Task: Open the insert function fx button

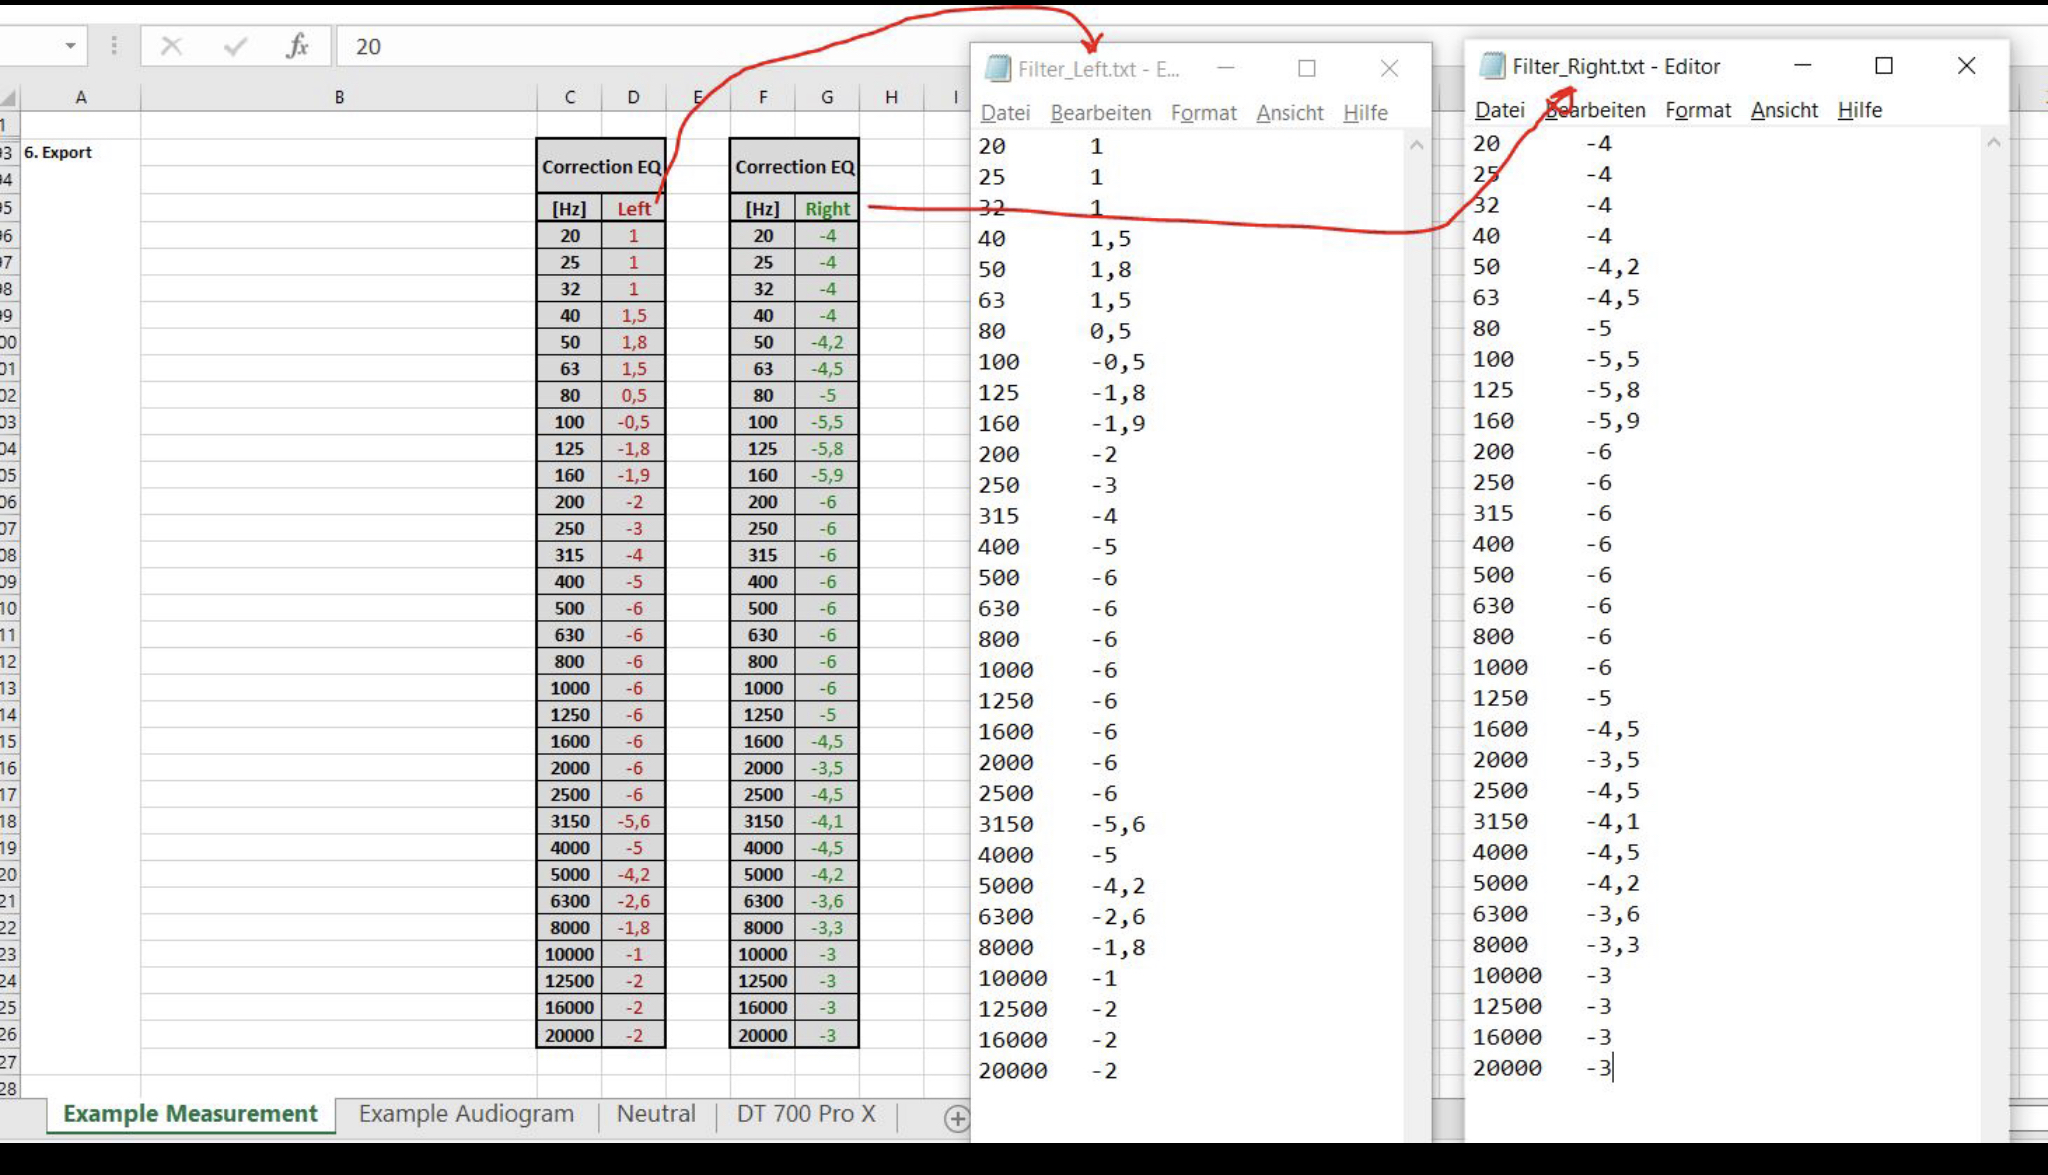Action: pyautogui.click(x=297, y=46)
